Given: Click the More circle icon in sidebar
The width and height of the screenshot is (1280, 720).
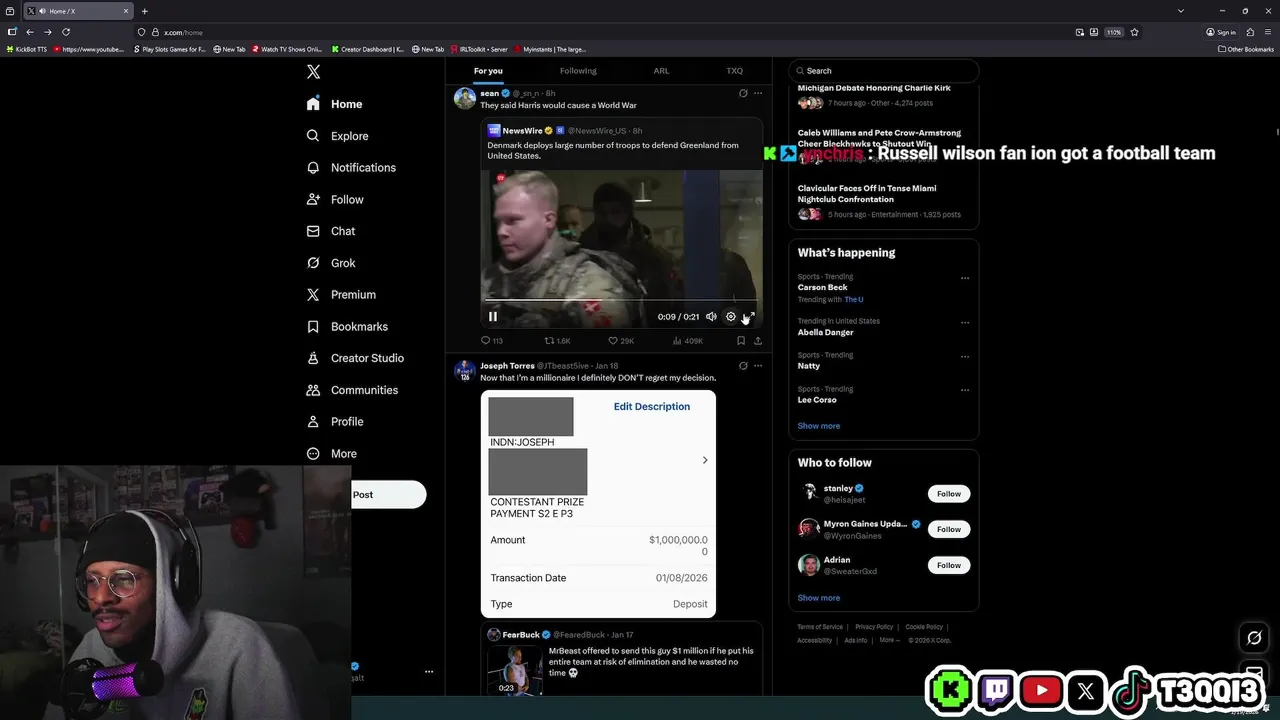Looking at the screenshot, I should [x=313, y=454].
